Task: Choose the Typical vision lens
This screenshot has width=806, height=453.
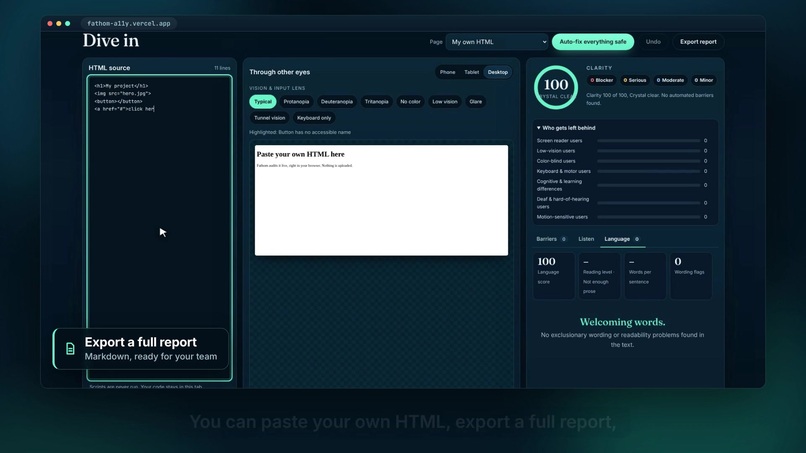Action: point(263,102)
